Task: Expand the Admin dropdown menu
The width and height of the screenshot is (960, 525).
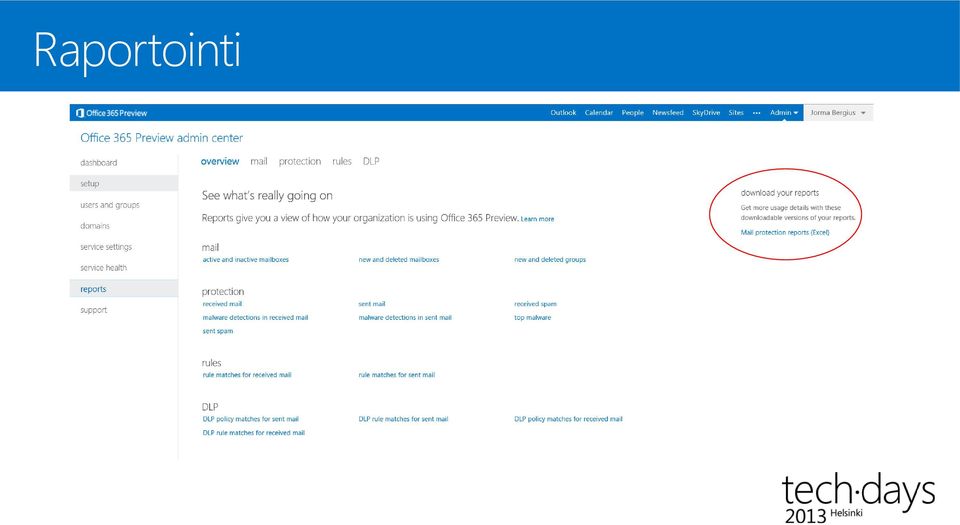Action: [784, 113]
